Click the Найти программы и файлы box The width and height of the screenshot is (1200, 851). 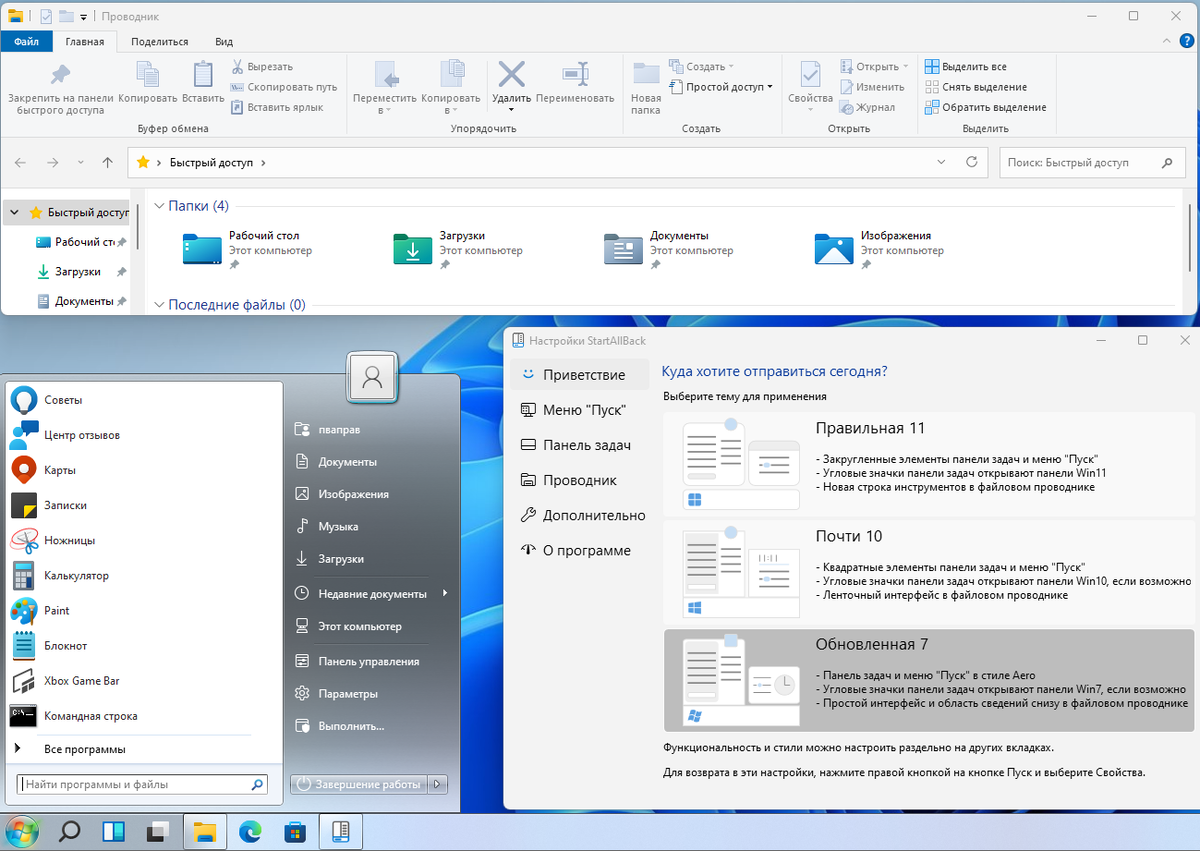(x=143, y=785)
